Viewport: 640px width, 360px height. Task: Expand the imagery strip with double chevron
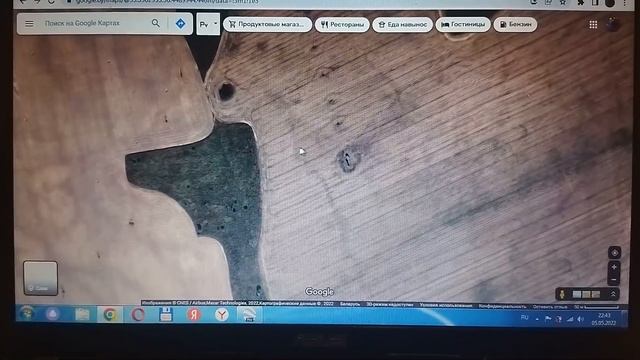613,294
